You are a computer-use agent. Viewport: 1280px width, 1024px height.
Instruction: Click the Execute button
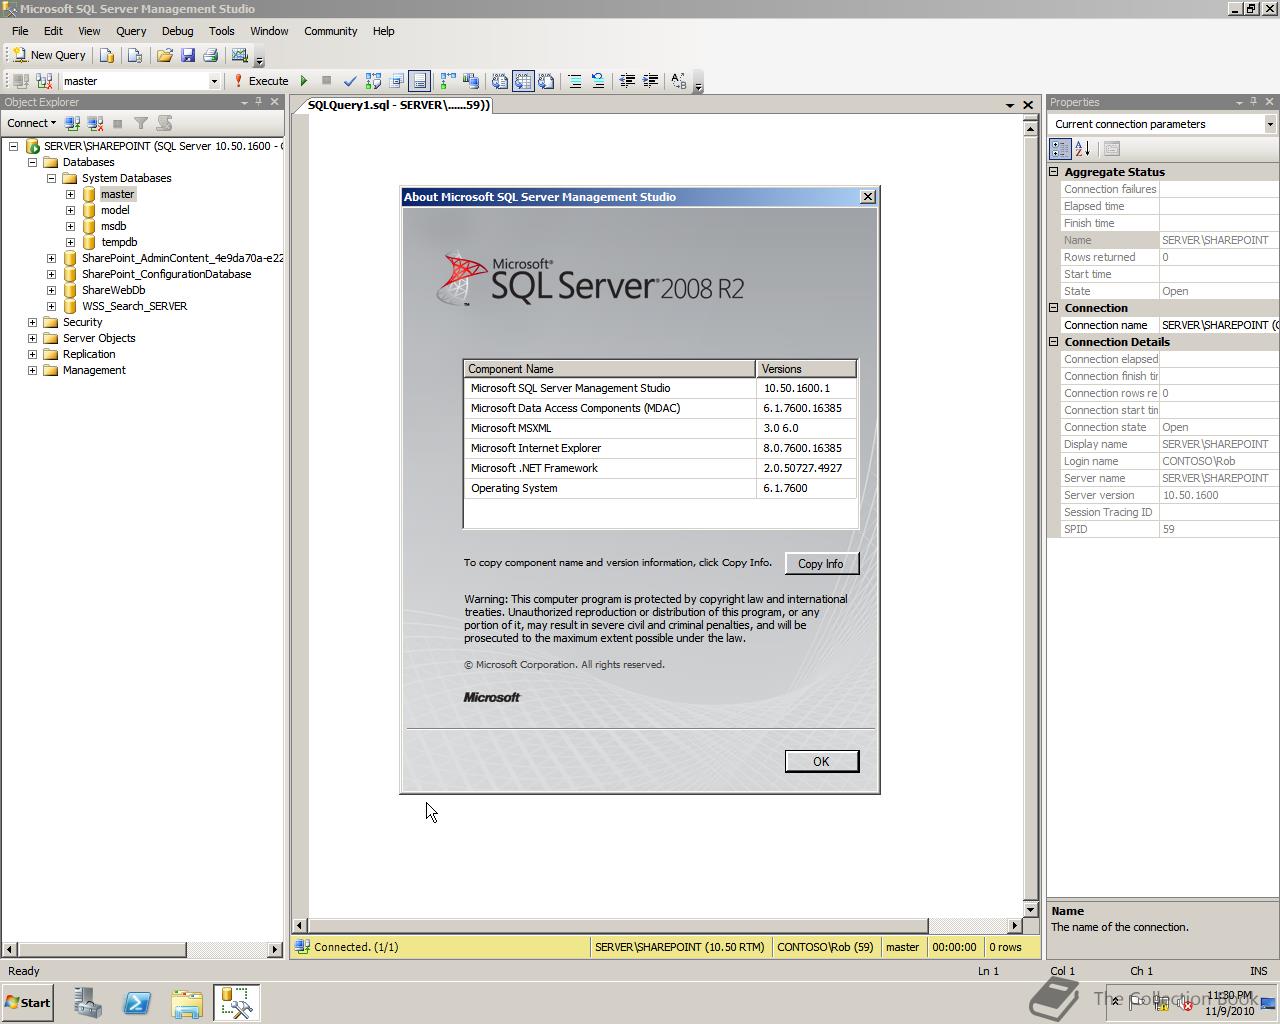pos(261,81)
